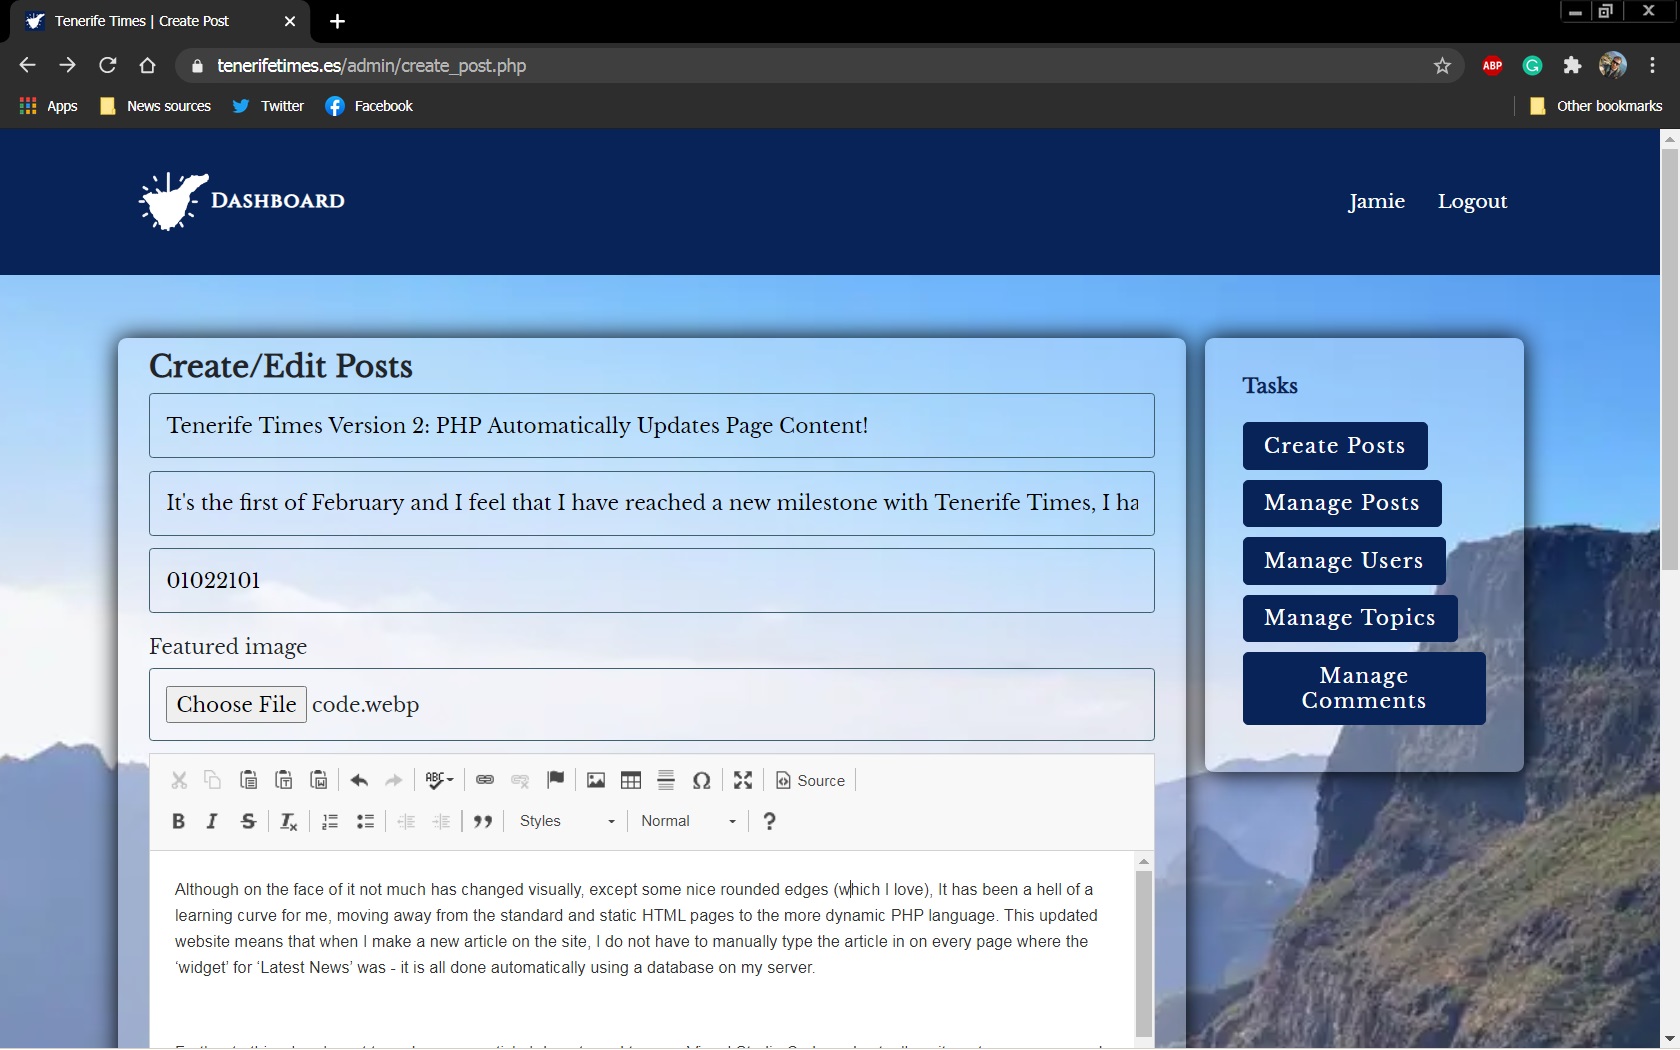This screenshot has width=1680, height=1050.
Task: Apply Italic formatting in the editor toolbar
Action: [x=212, y=821]
